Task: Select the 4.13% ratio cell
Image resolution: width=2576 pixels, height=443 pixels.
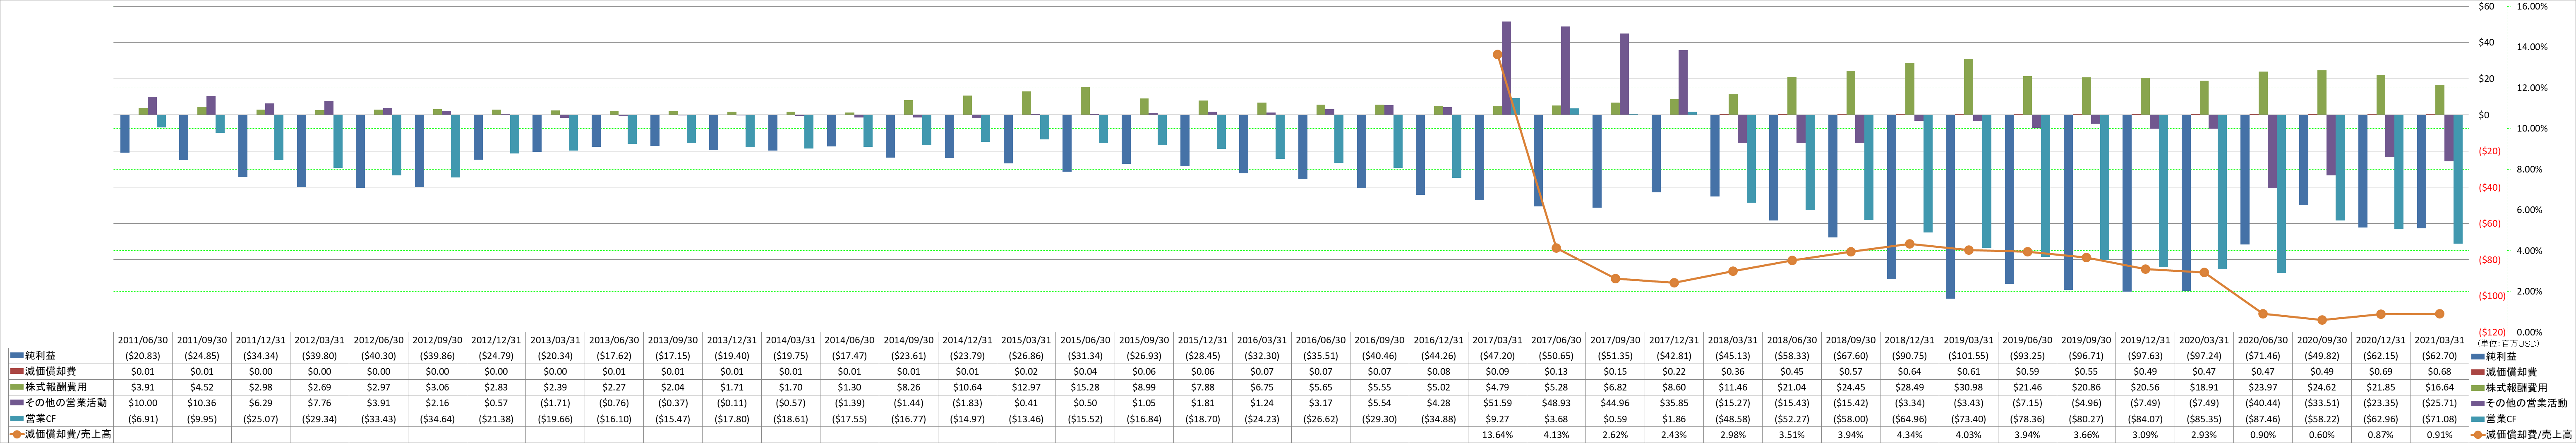Action: 1556,435
